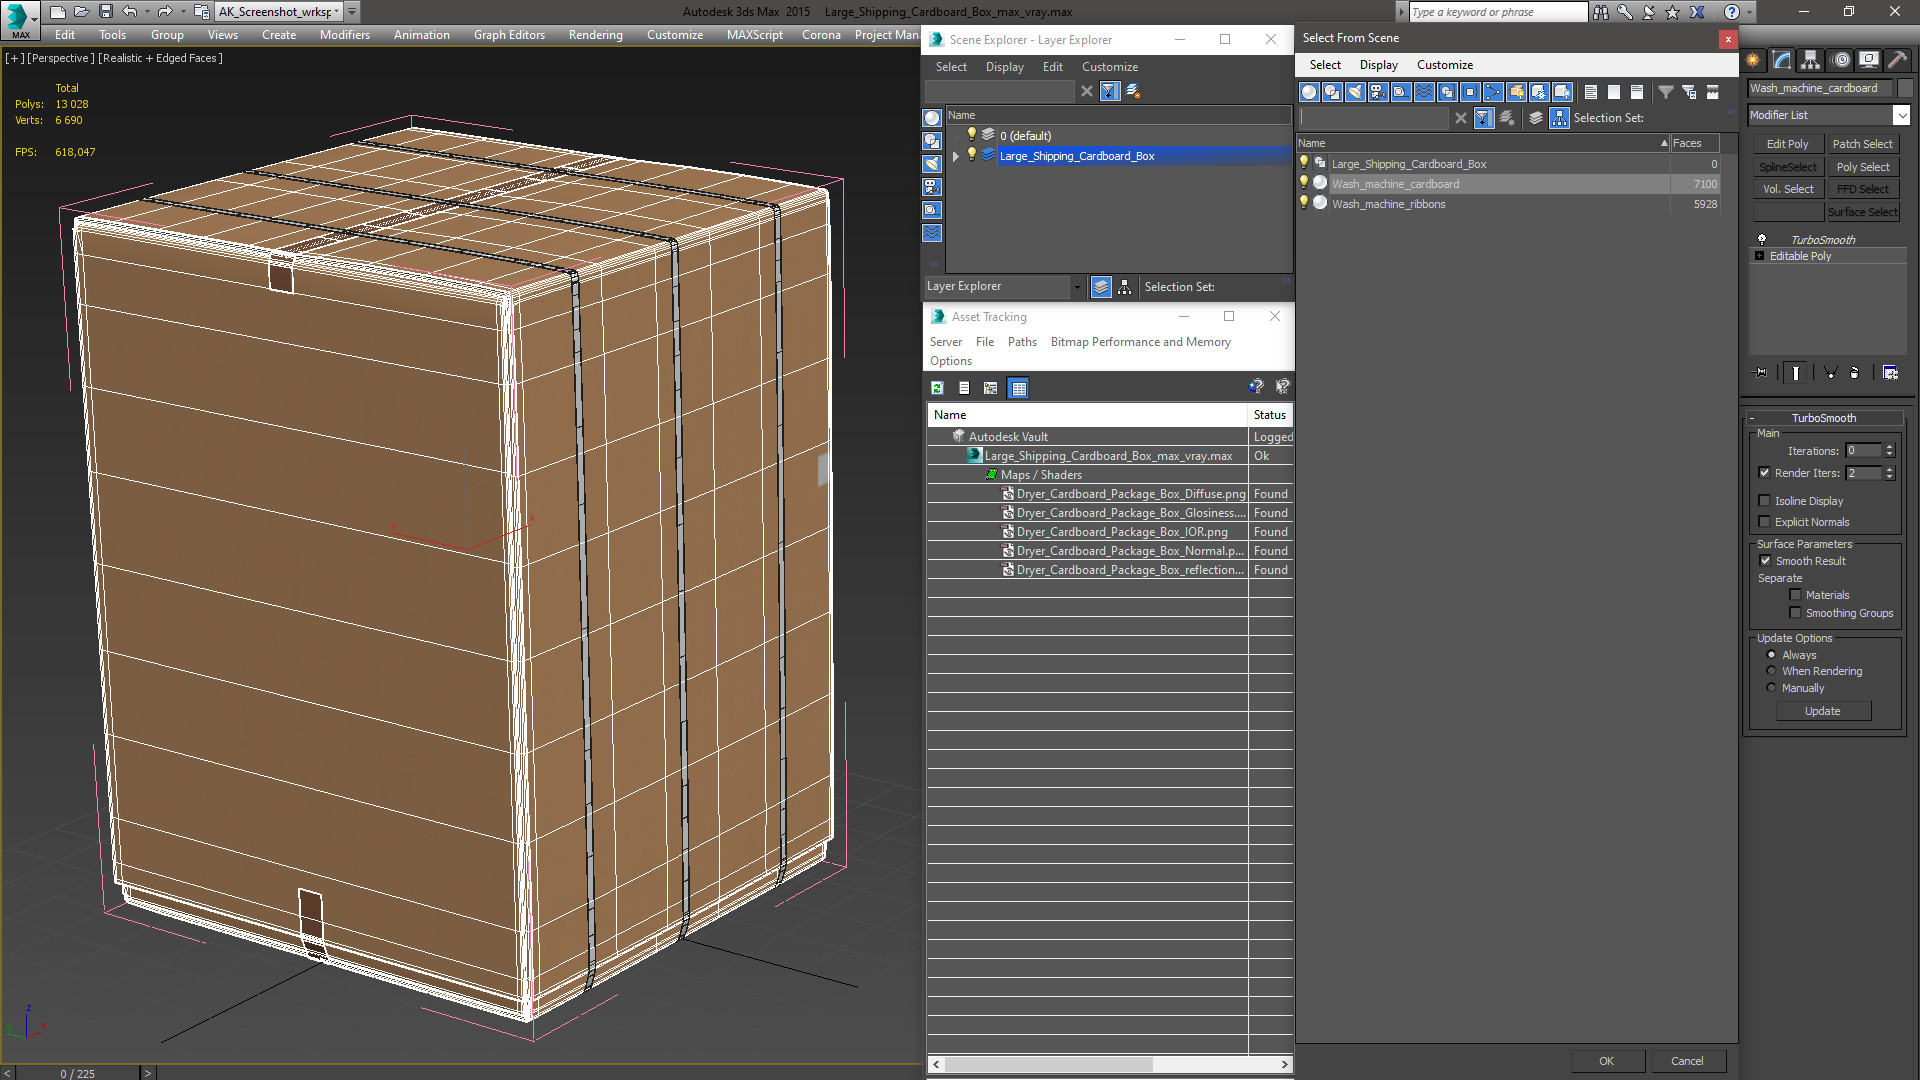This screenshot has width=1920, height=1080.
Task: Click Sort by Hierarchy icon near Selection Set
Action: pos(1559,118)
